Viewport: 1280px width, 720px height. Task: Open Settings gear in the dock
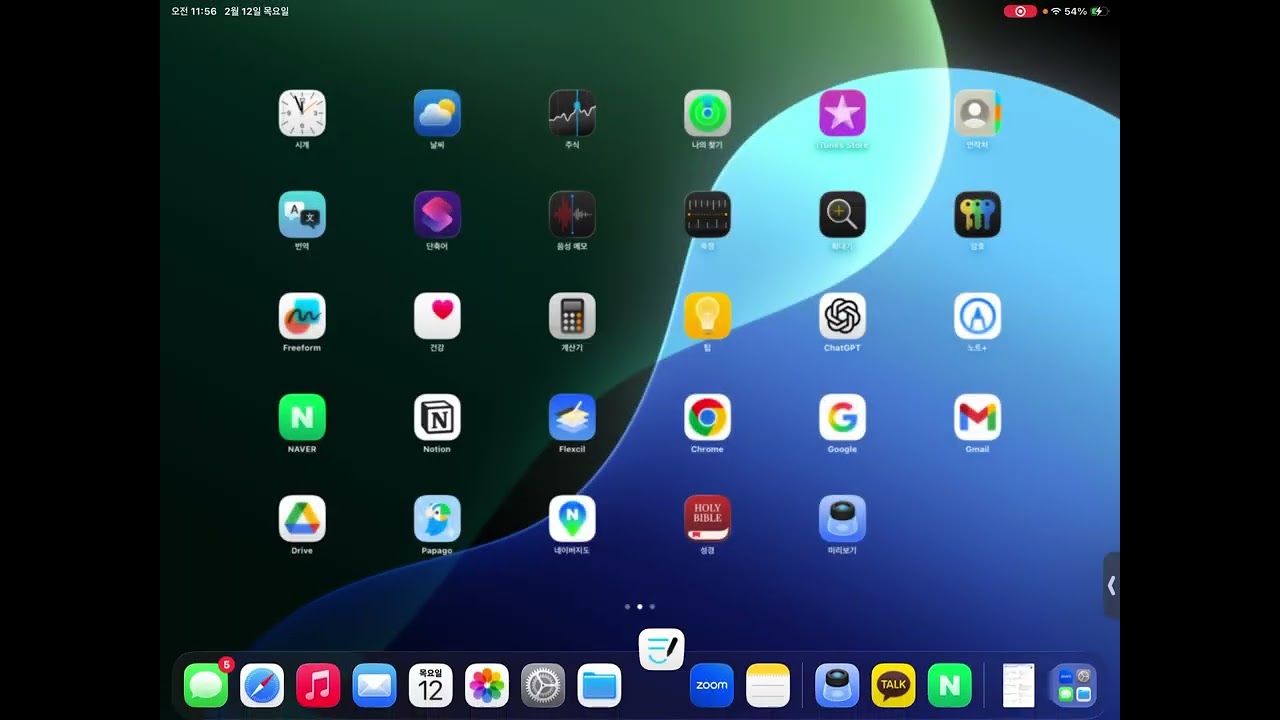pyautogui.click(x=543, y=685)
